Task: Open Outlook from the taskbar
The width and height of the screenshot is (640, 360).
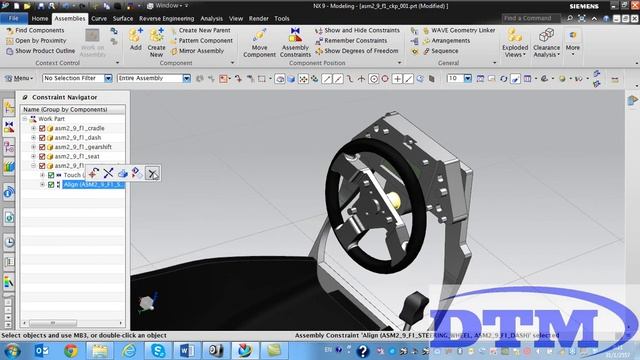Action: click(x=42, y=351)
